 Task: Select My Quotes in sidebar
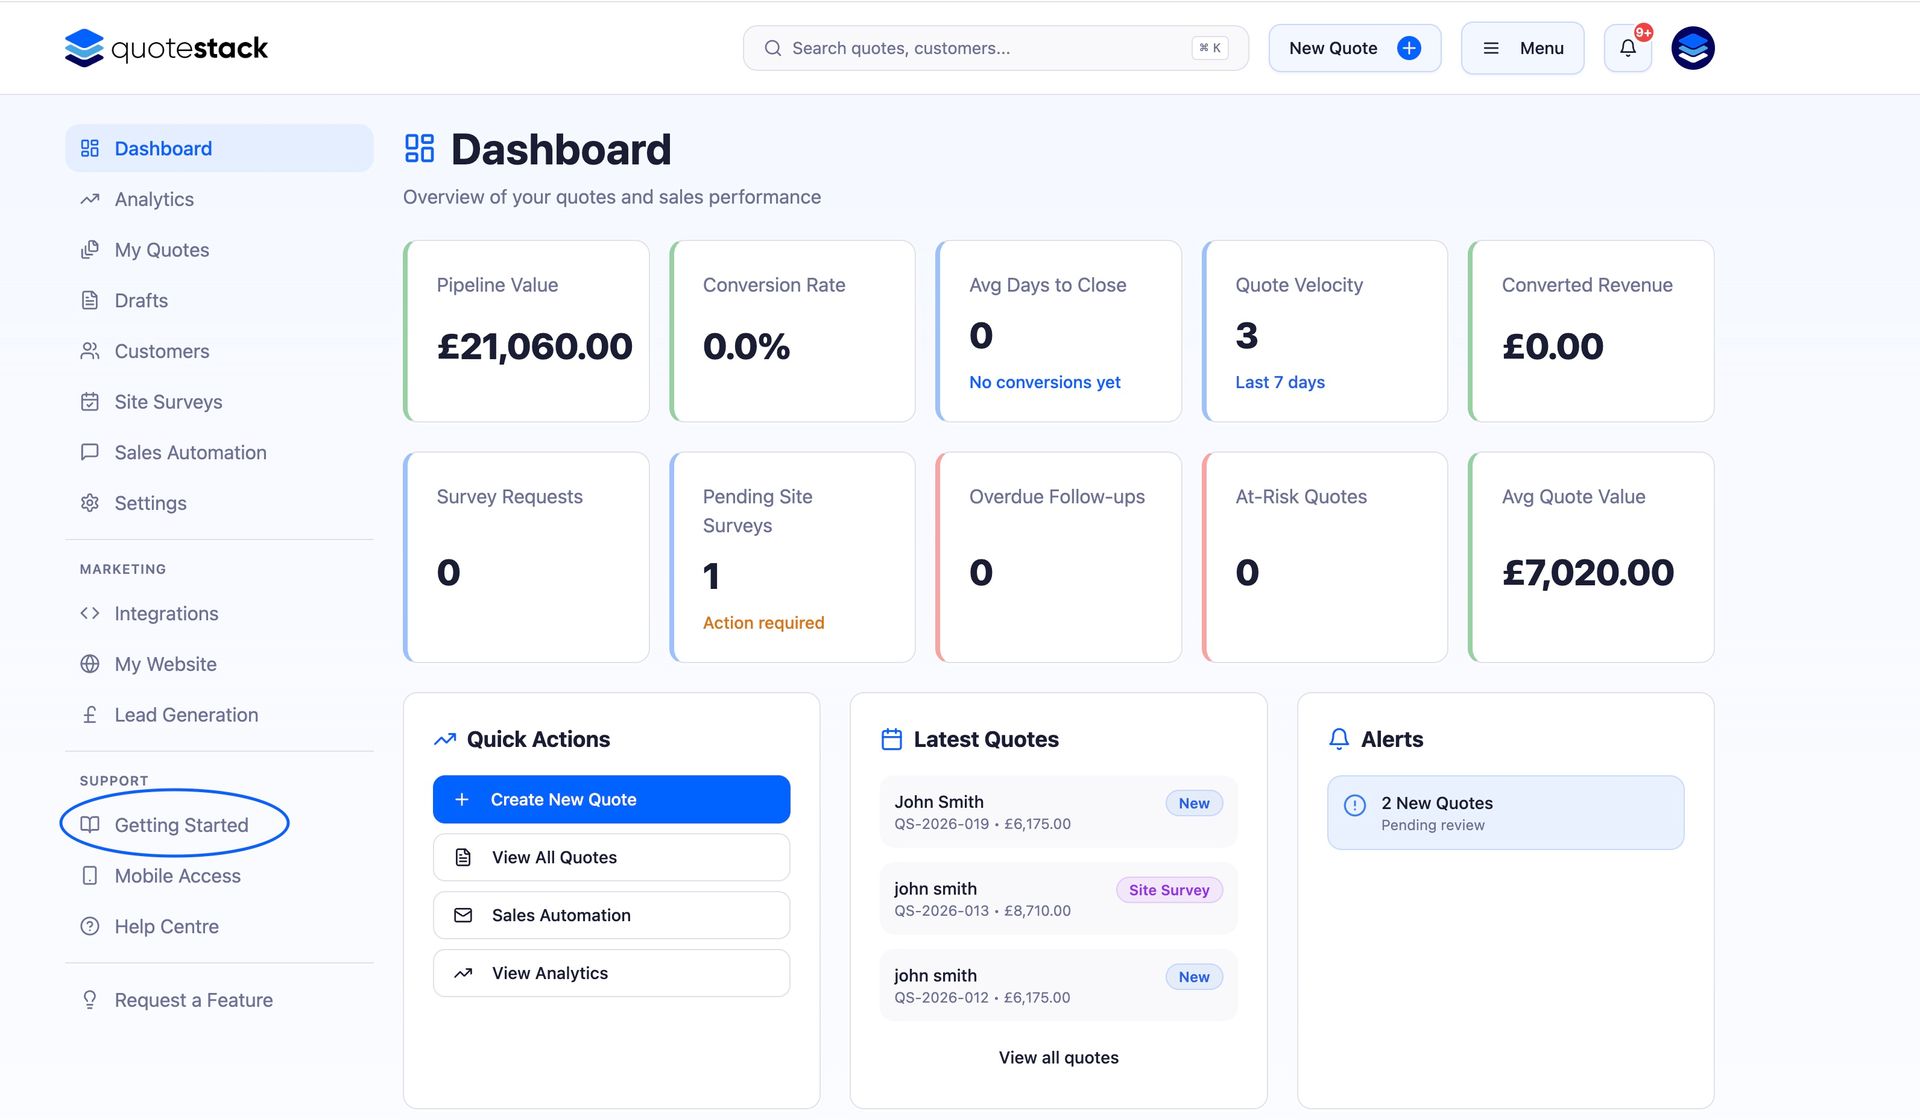coord(161,250)
